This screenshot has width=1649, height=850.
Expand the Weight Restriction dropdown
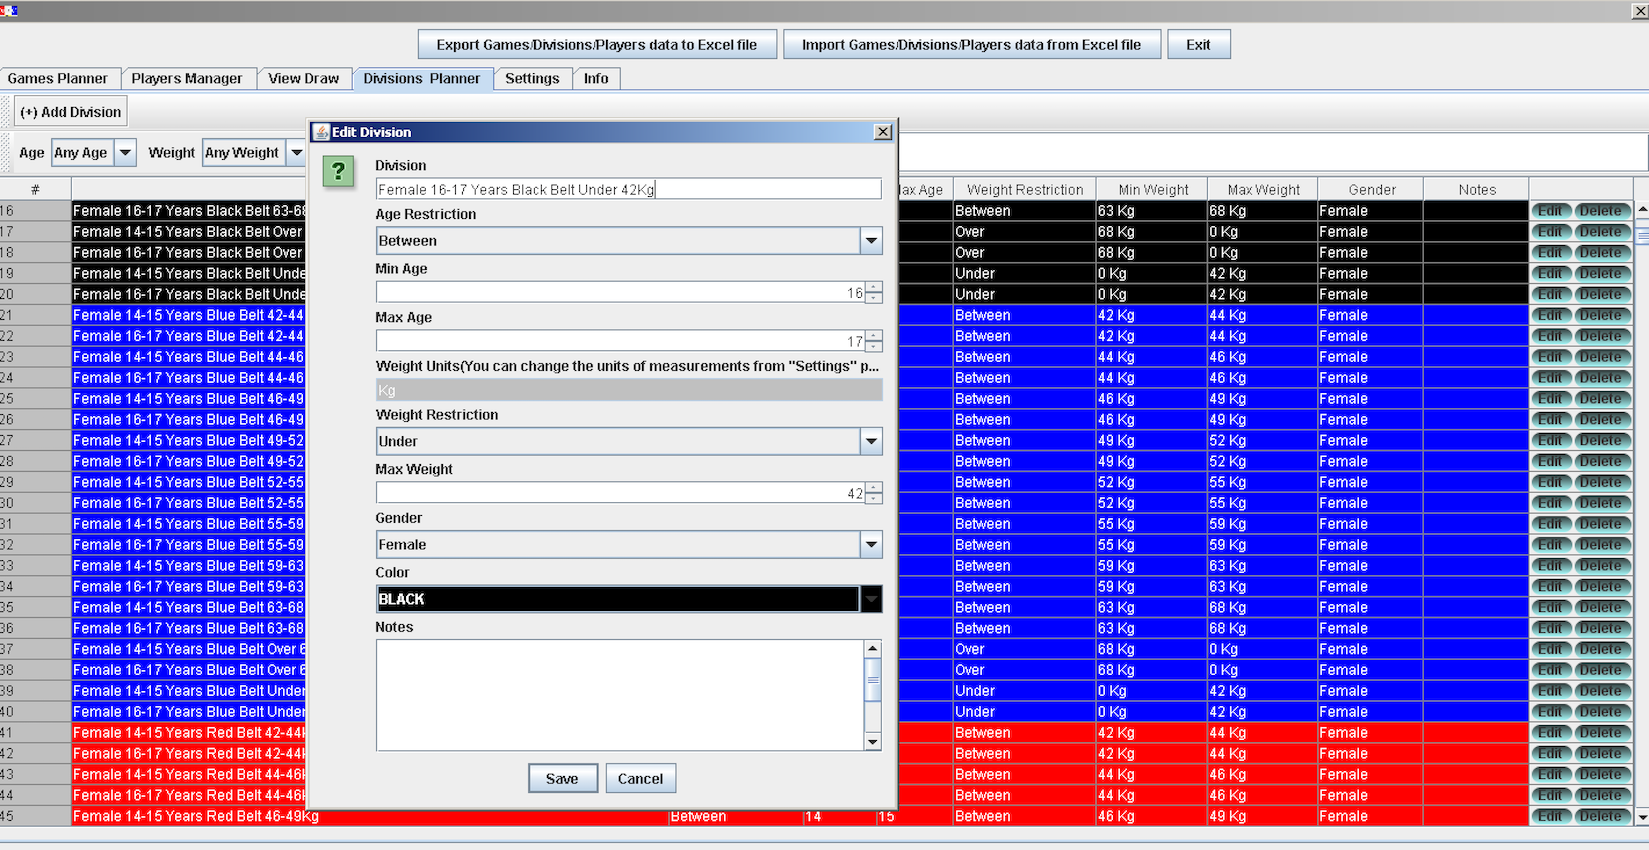(871, 441)
